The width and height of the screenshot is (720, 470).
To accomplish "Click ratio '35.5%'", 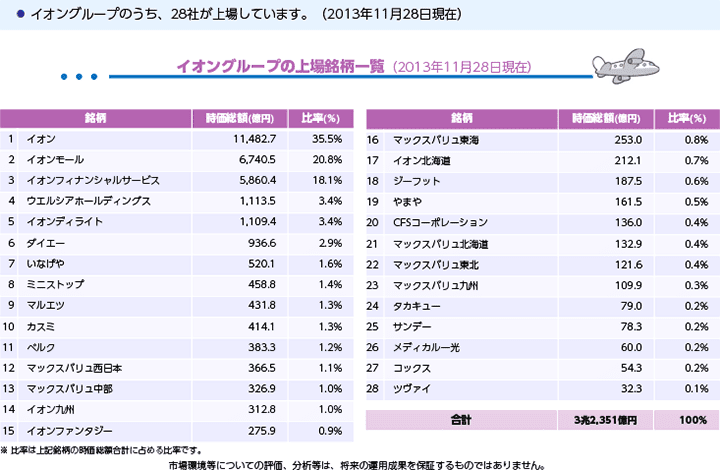I will coord(327,139).
